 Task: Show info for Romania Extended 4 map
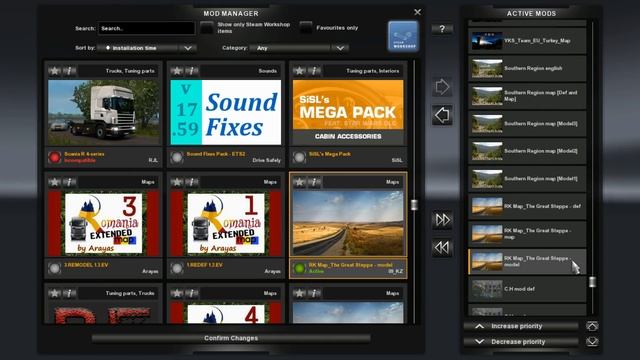point(192,293)
